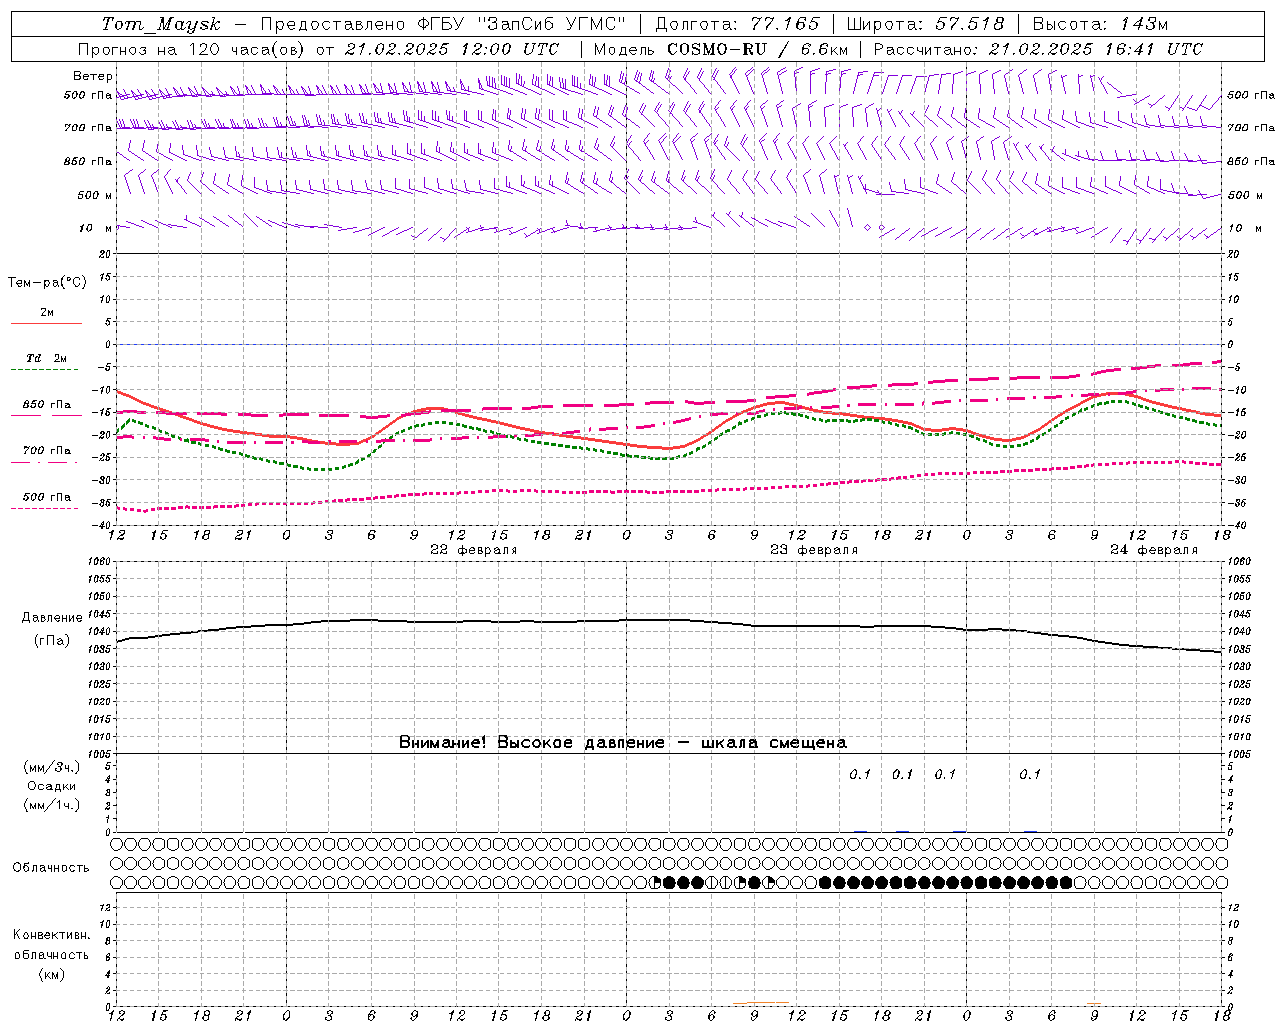Click the (гПа) pressure unit label
1280x1024 pixels.
pos(52,641)
